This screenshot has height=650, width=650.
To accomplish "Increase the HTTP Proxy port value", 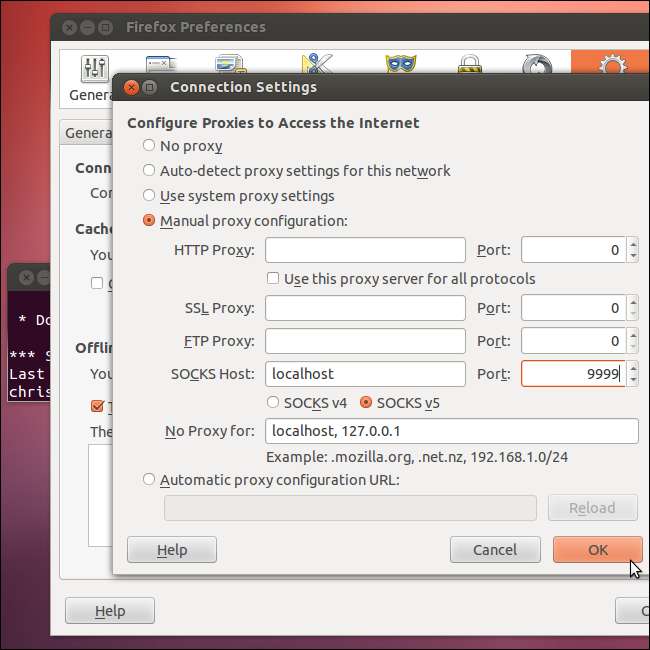I will (632, 244).
